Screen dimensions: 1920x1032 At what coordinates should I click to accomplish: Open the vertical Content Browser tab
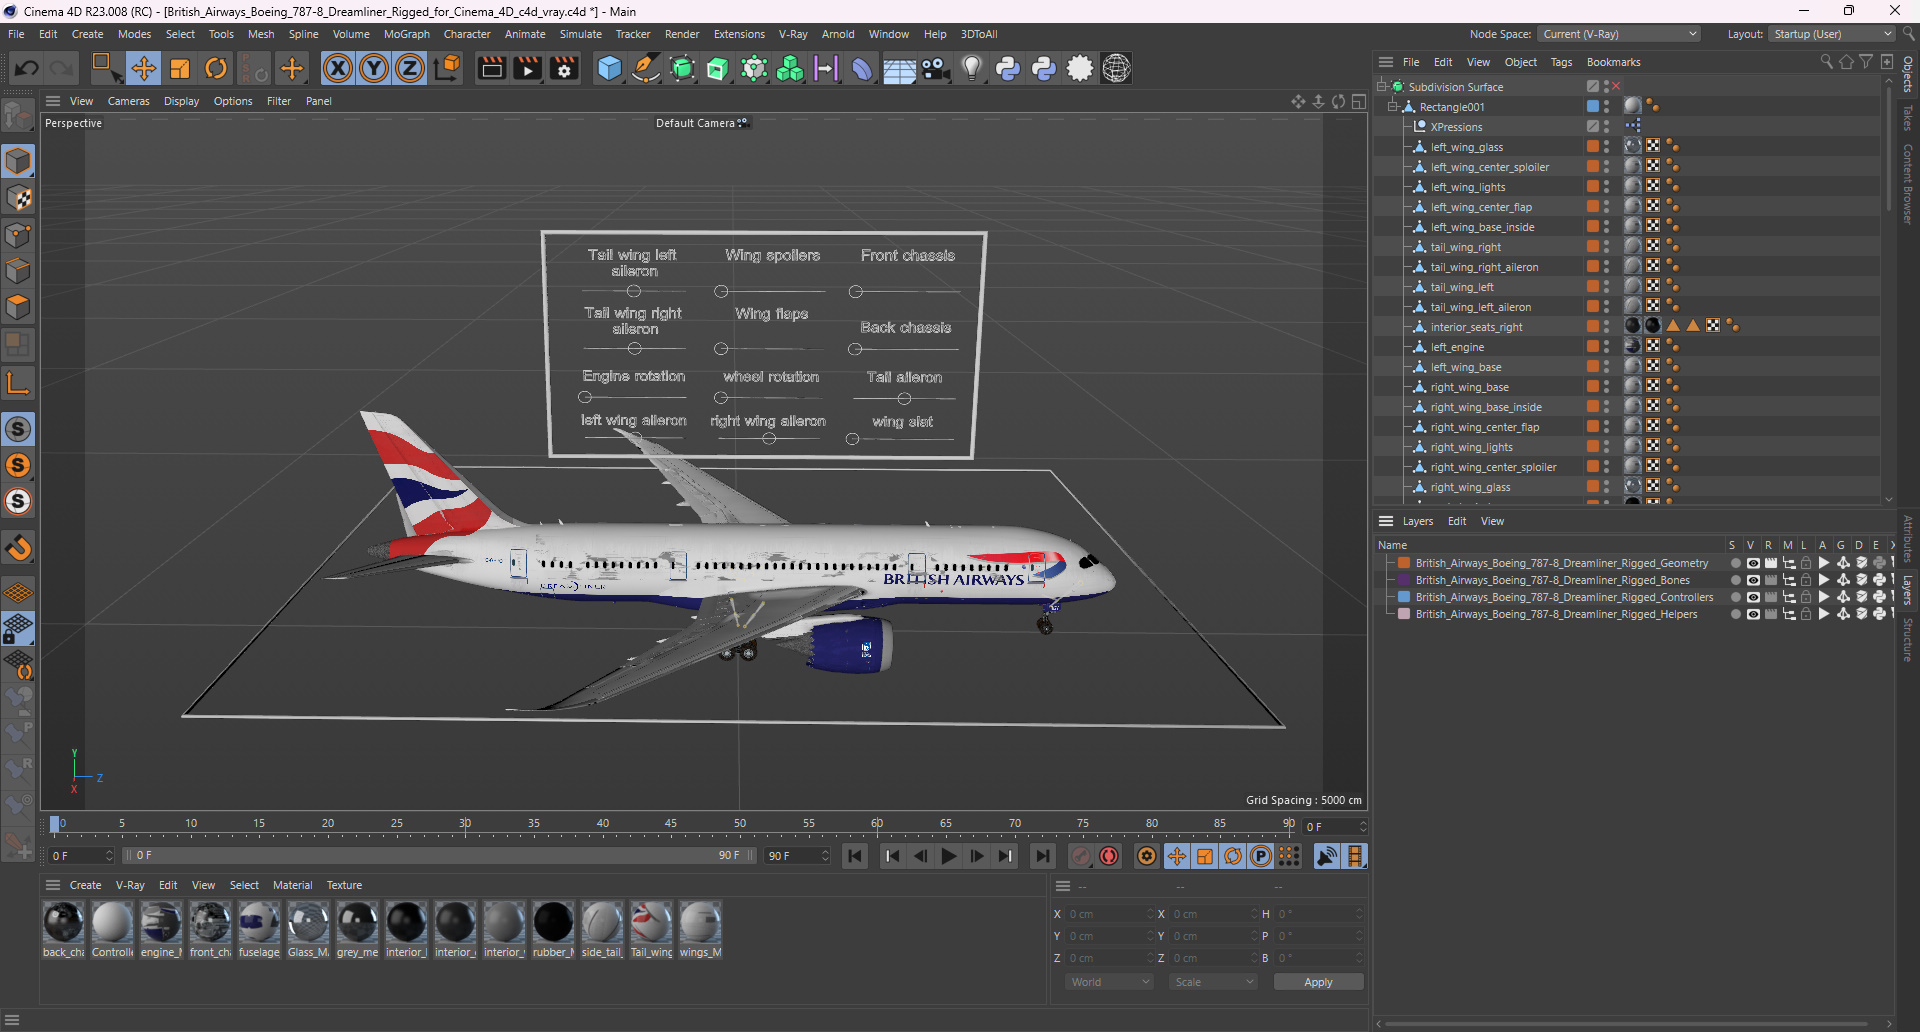(x=1908, y=184)
